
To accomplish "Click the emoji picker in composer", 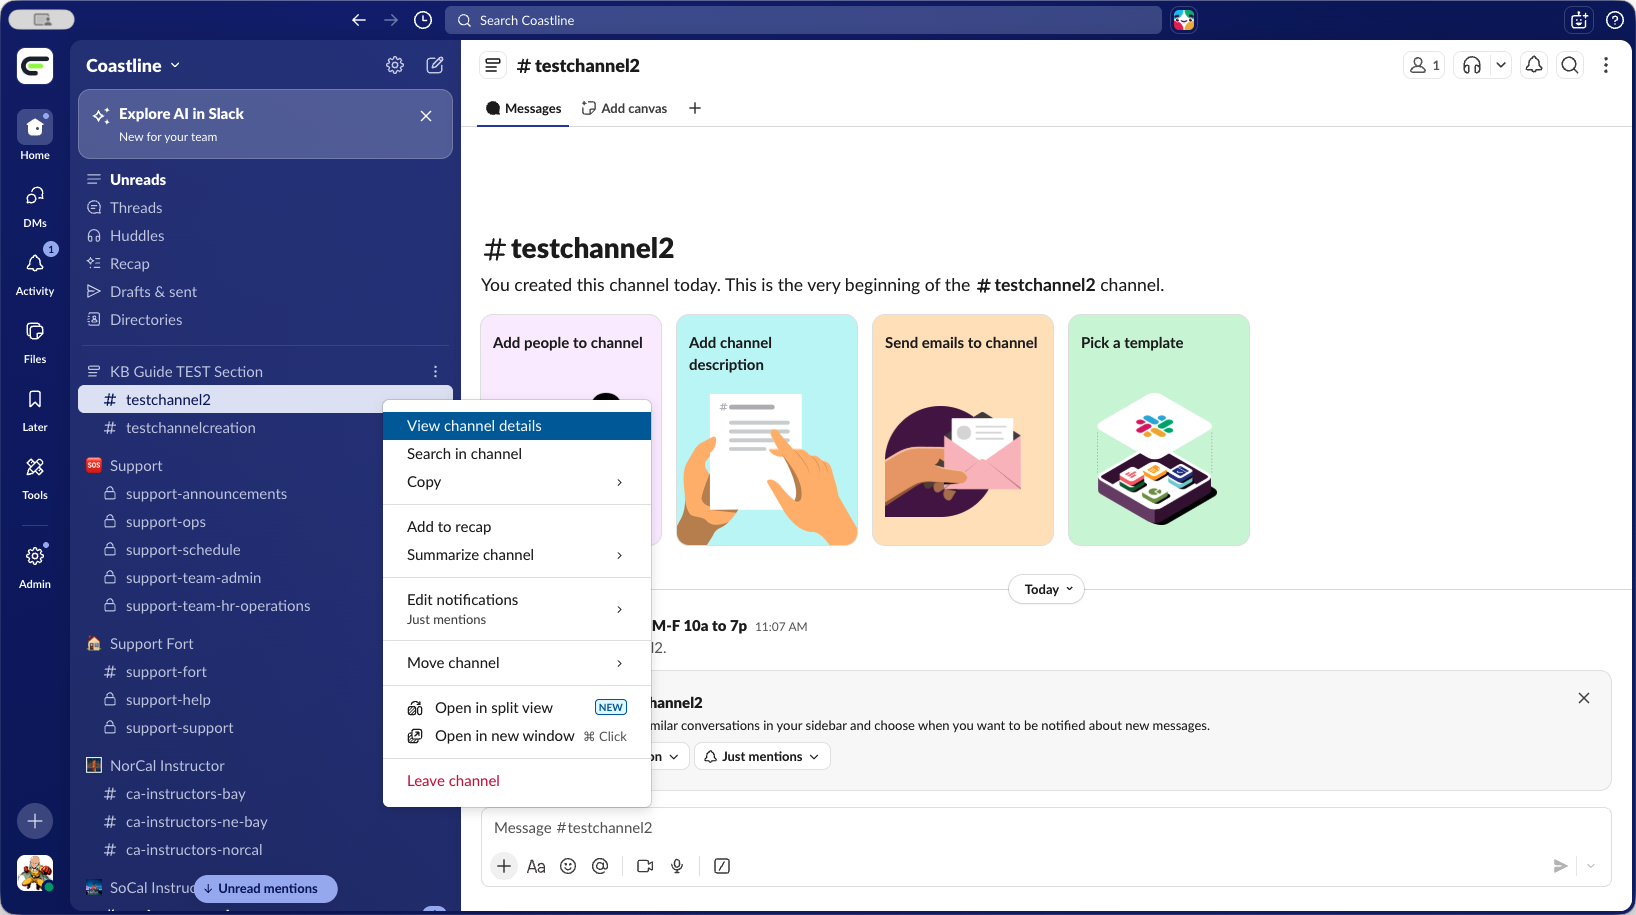I will coord(568,866).
